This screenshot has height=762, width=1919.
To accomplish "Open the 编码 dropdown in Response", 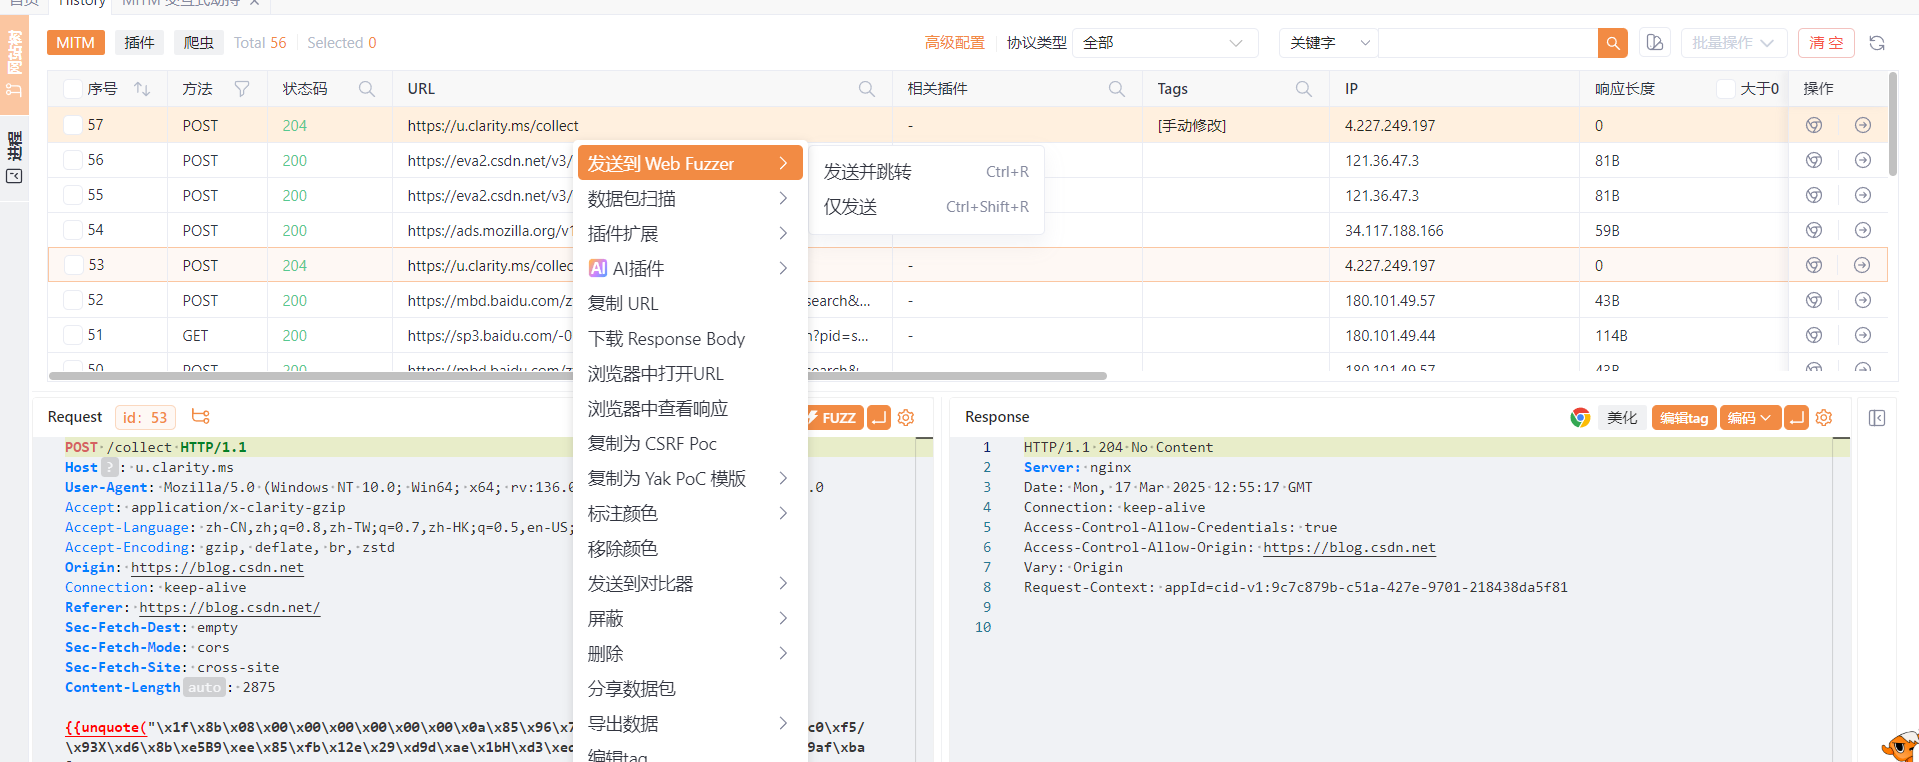I will 1750,417.
